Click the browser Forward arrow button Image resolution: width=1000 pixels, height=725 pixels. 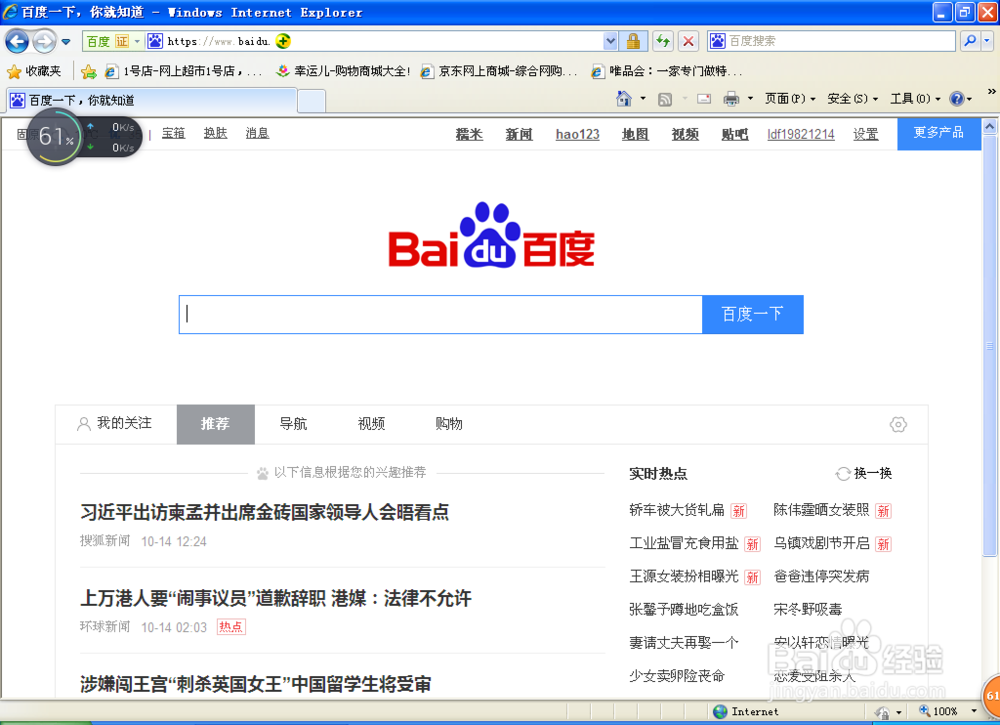click(44, 42)
